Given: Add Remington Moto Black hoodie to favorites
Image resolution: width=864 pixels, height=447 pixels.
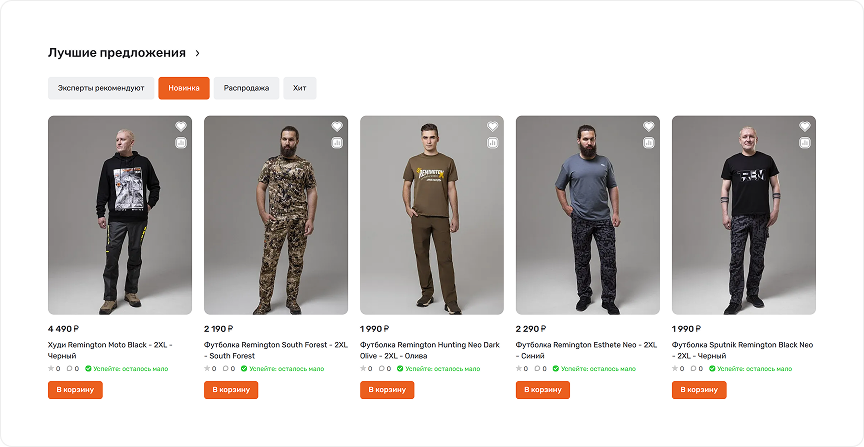Looking at the screenshot, I should tap(181, 127).
